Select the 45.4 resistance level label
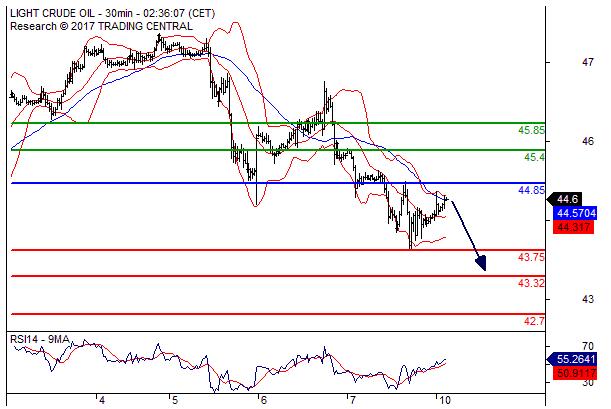The height and width of the screenshot is (409, 611). (x=534, y=157)
